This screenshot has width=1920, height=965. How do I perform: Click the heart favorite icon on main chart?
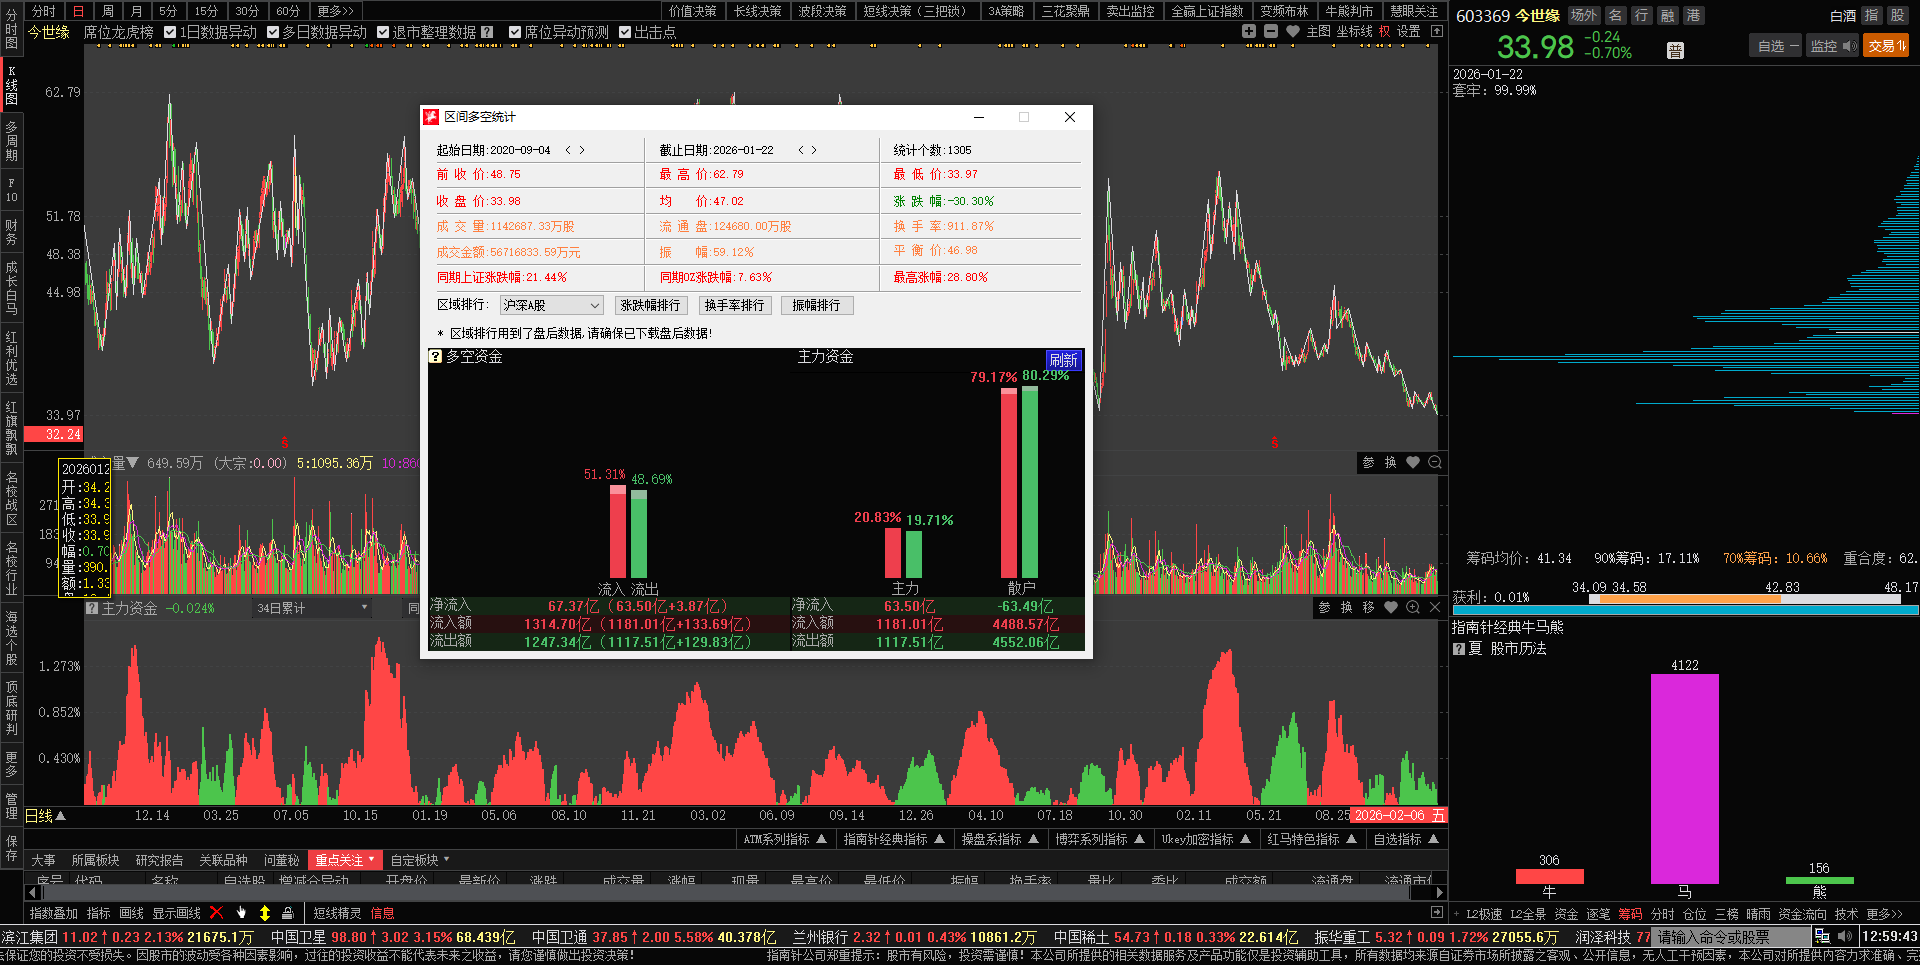1293,32
